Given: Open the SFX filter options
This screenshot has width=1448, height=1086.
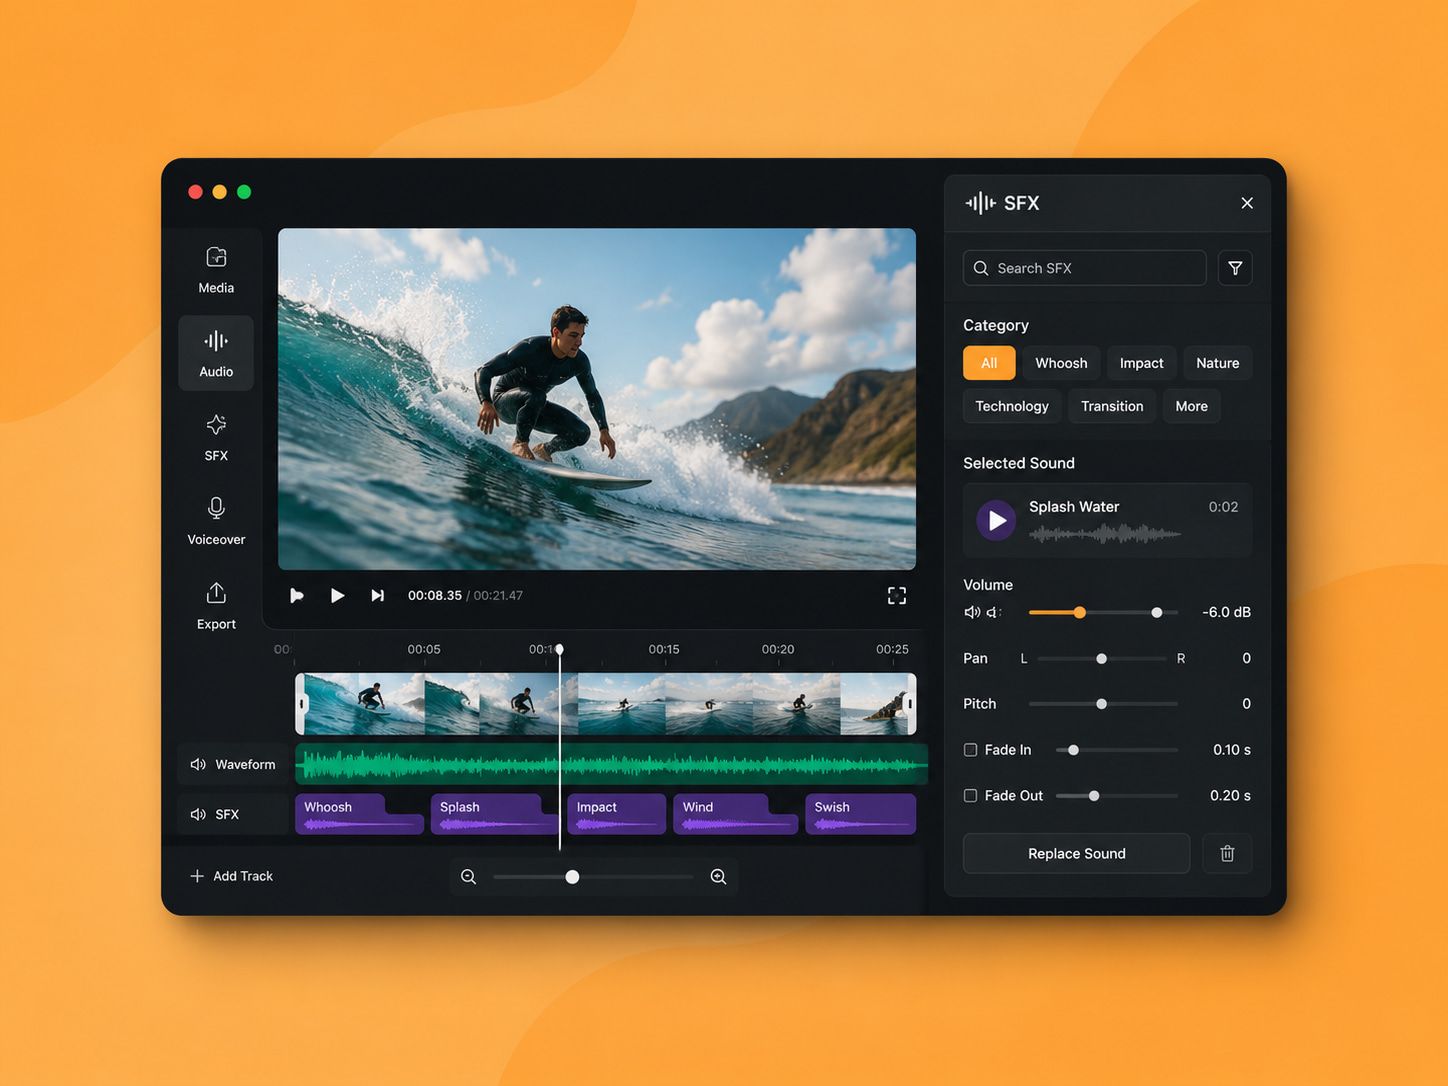Looking at the screenshot, I should [x=1235, y=268].
